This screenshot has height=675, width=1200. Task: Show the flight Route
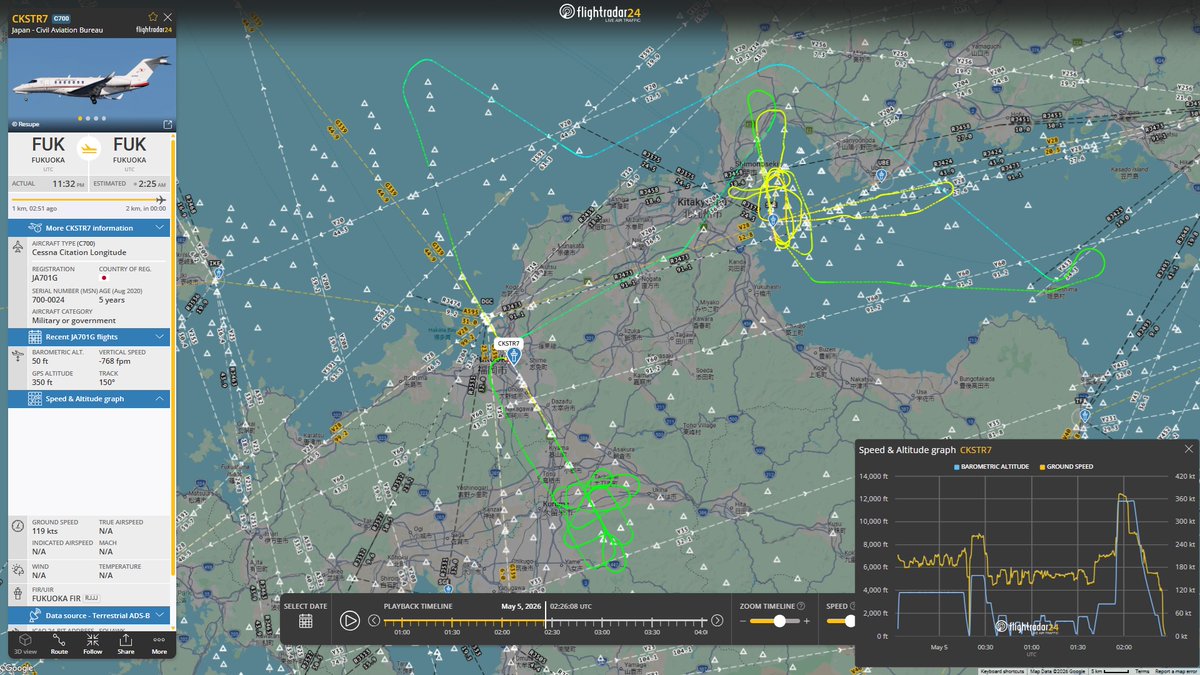tap(59, 643)
